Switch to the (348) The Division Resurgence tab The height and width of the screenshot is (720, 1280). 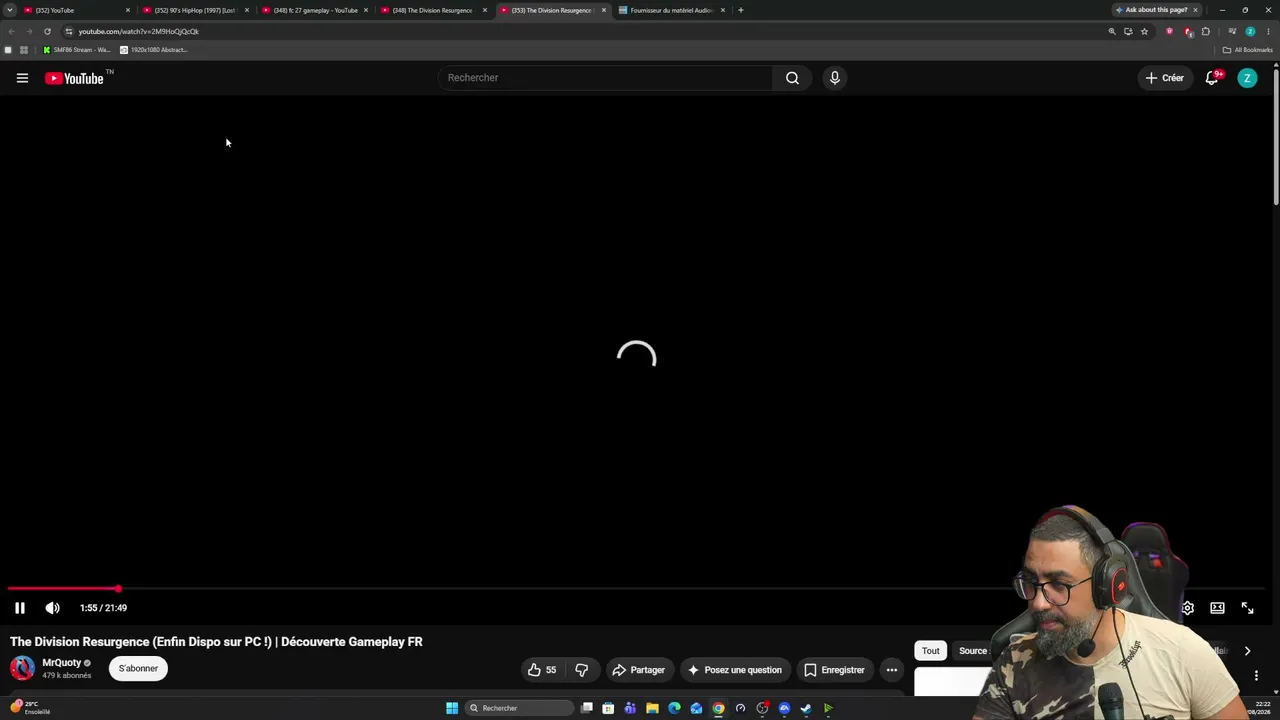point(432,10)
